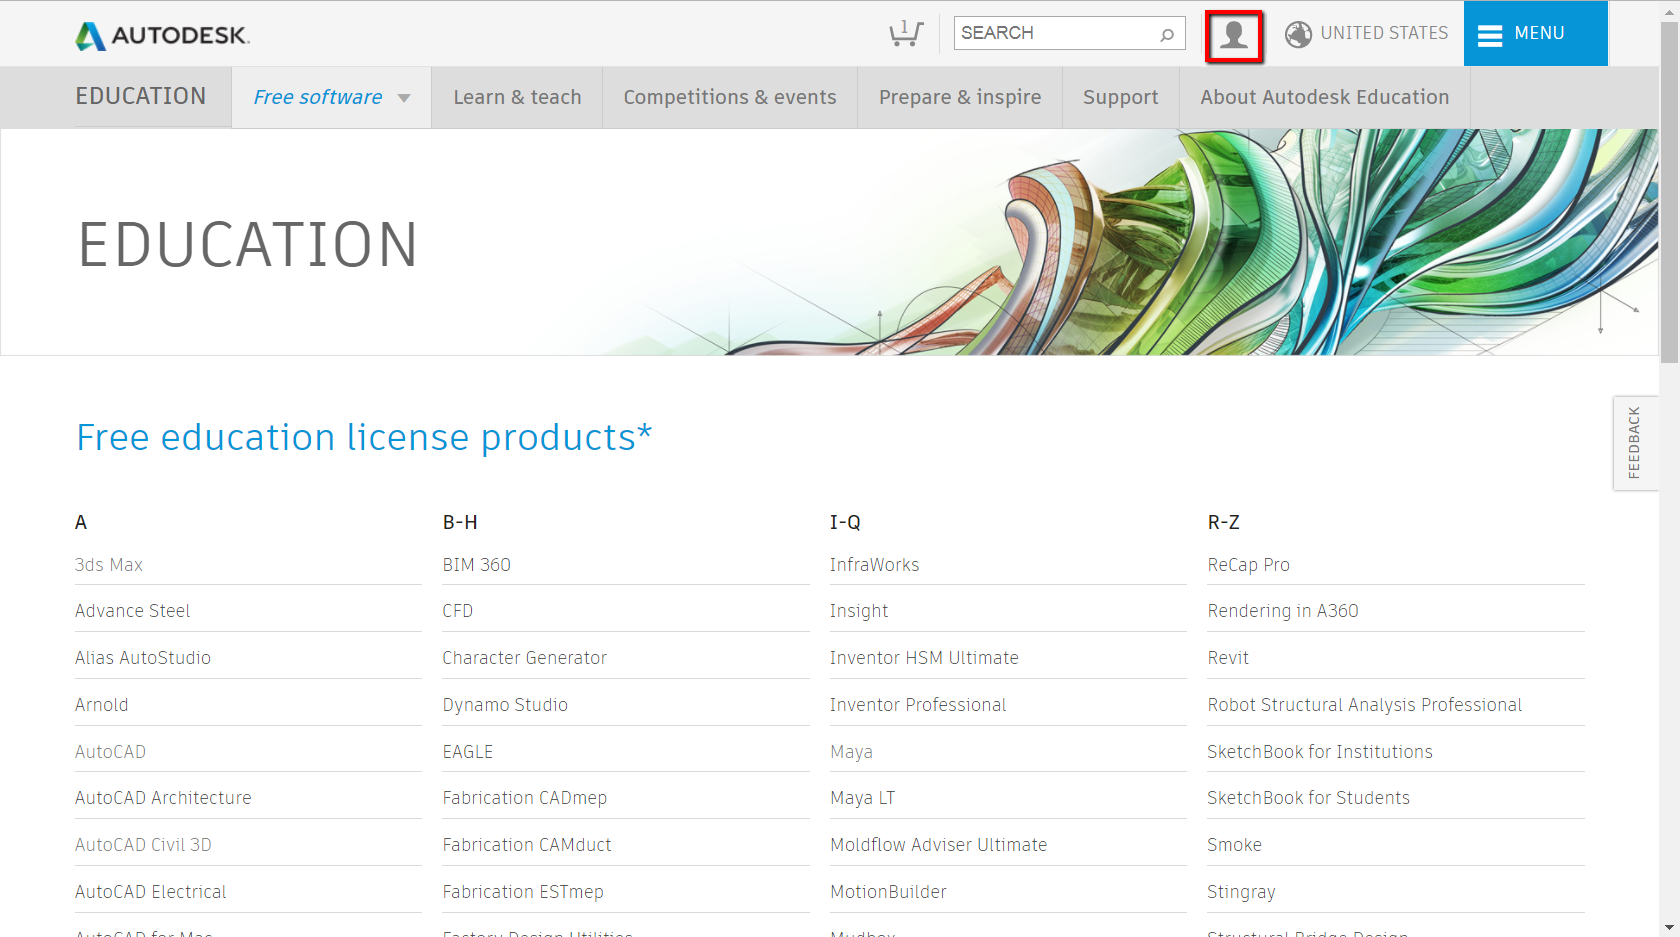Open the BIM 360 link
Screen dimensions: 1680x937
(477, 565)
